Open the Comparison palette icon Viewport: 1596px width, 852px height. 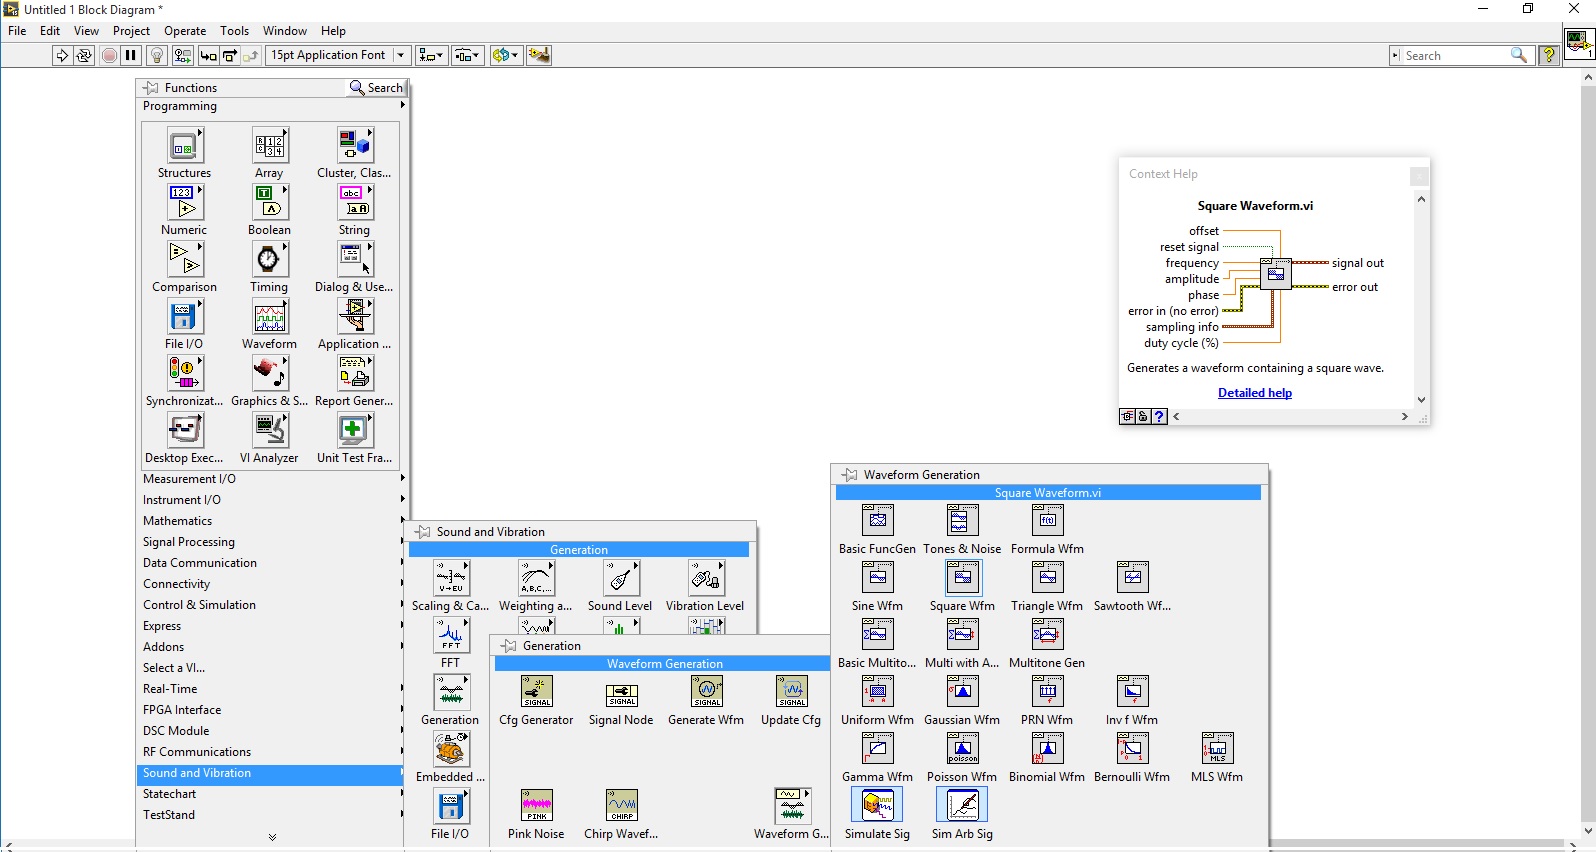click(x=184, y=260)
